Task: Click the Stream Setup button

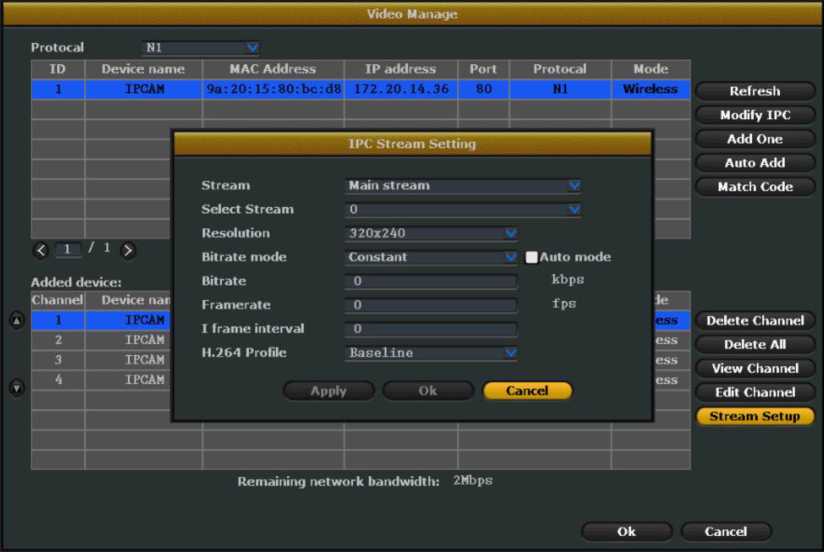Action: coord(754,416)
